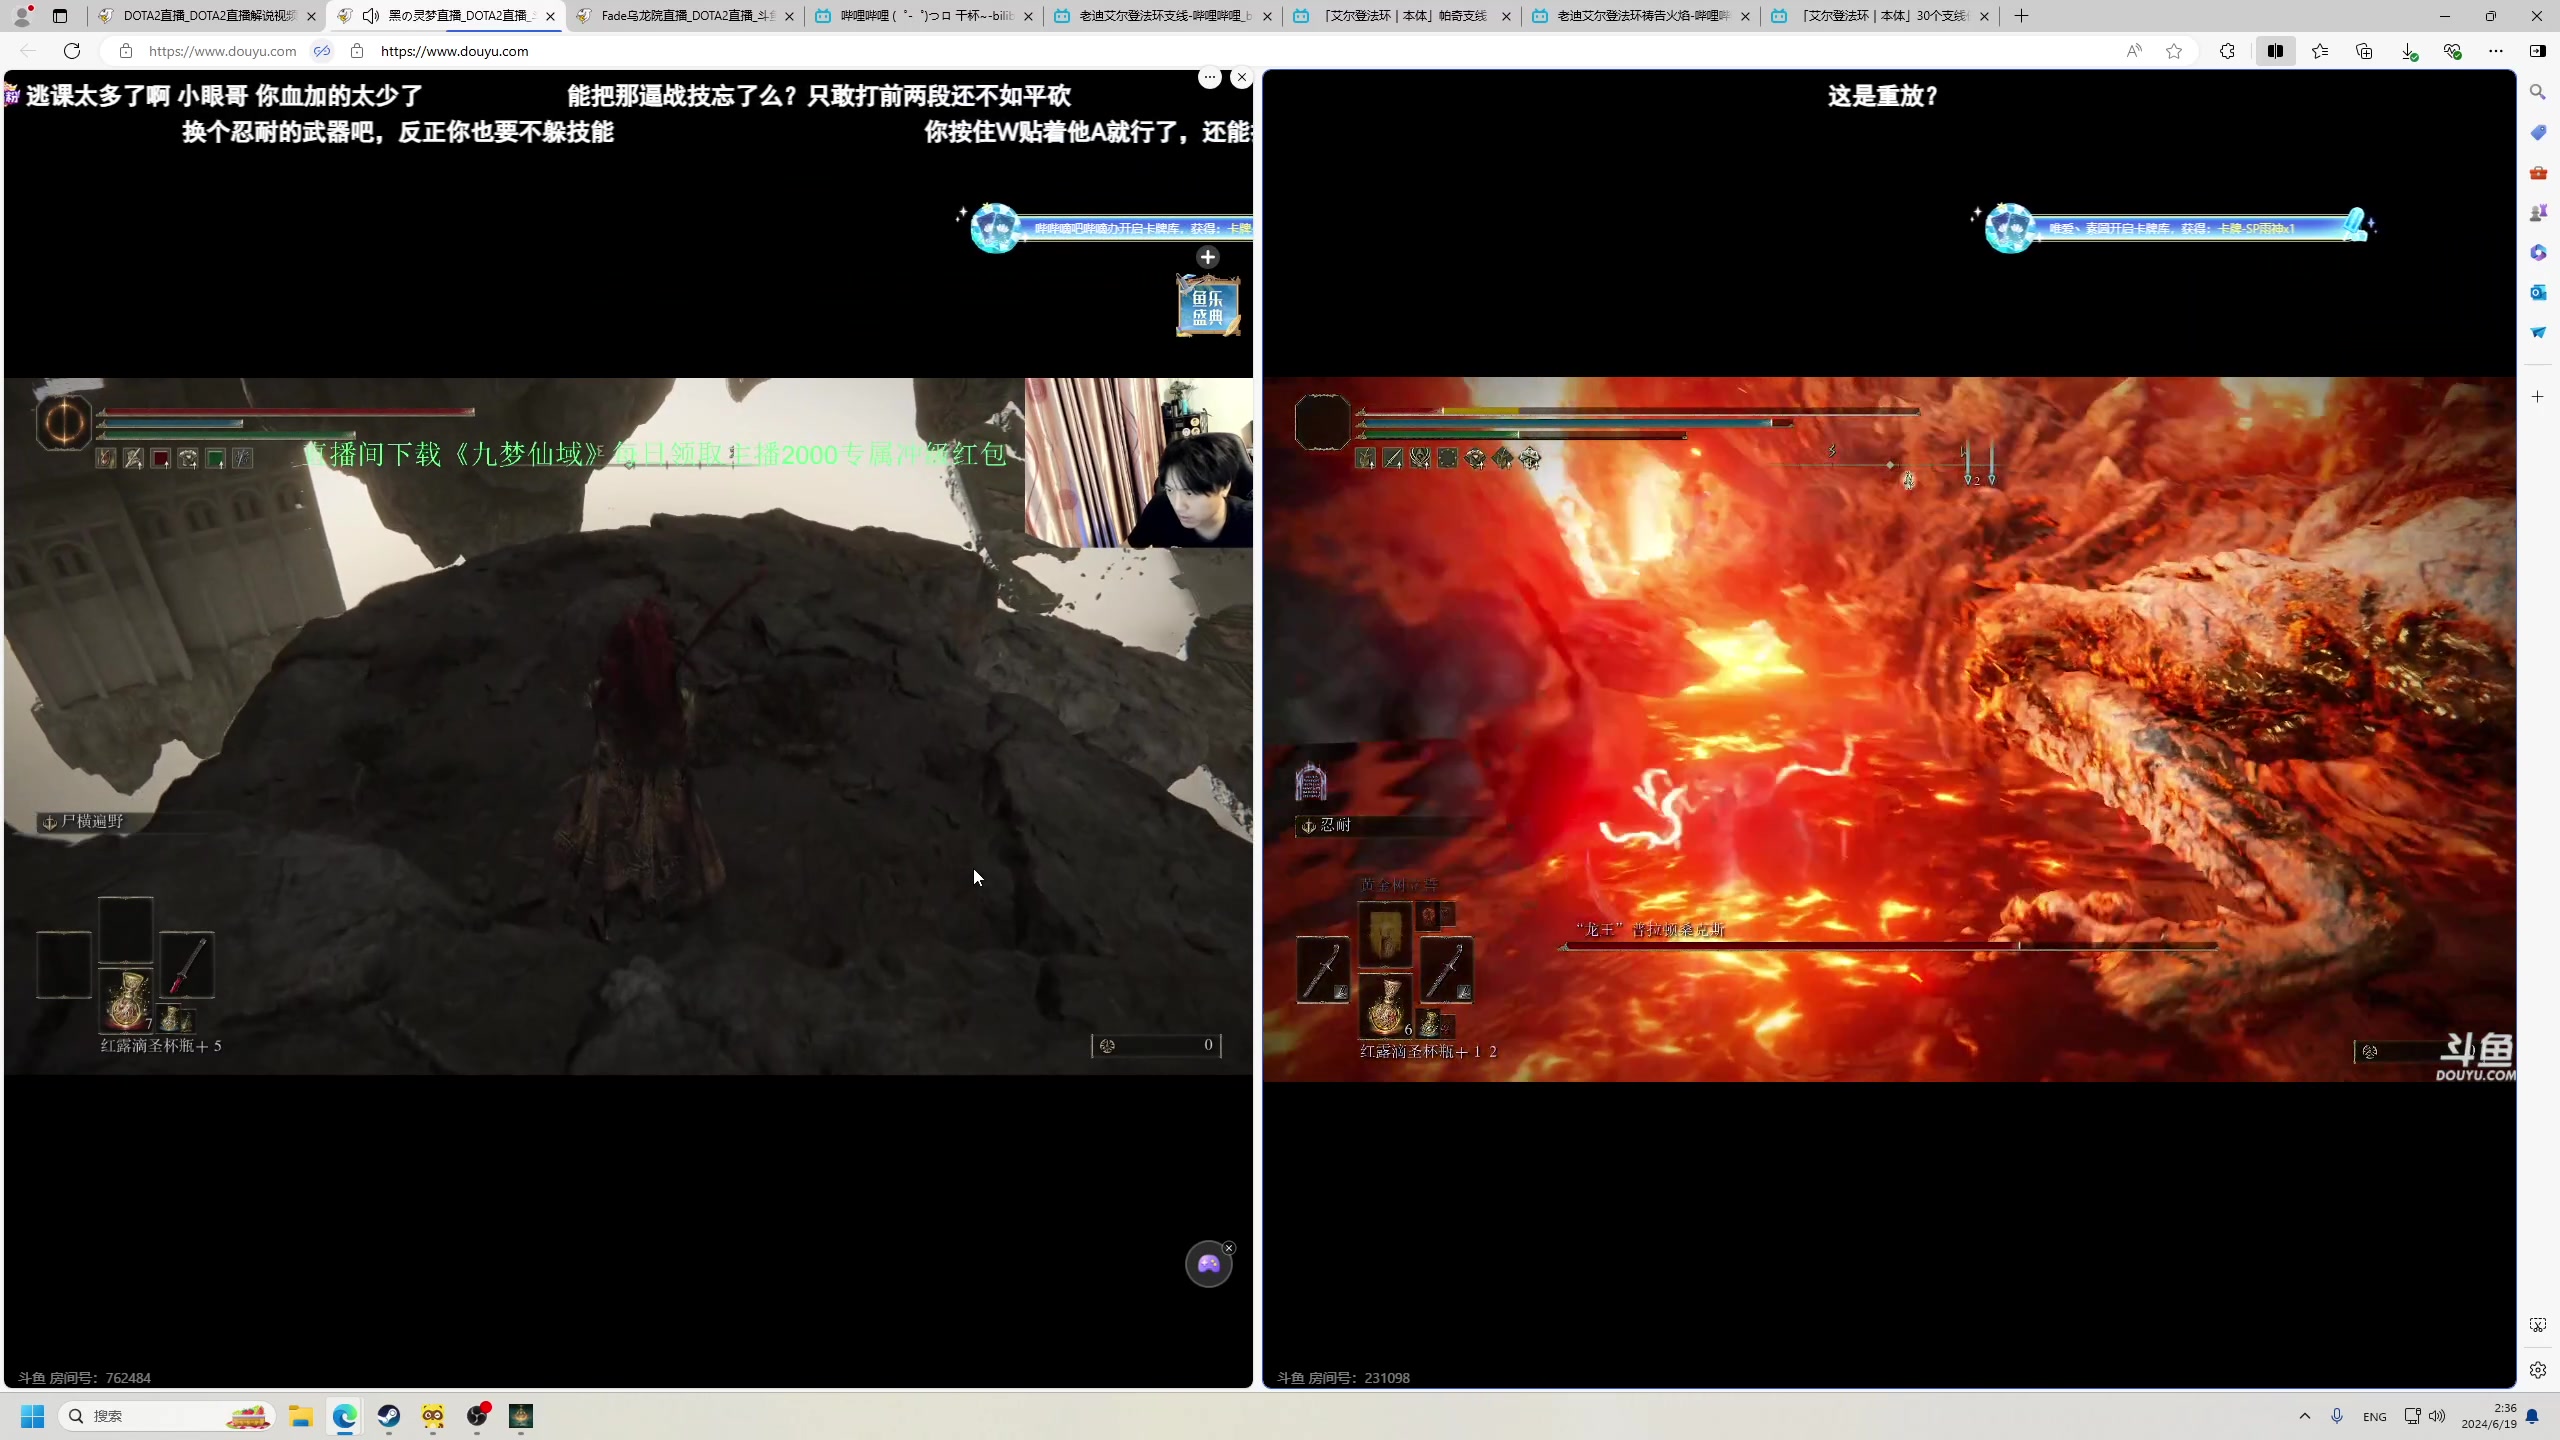Open sidebar settings gear
This screenshot has height=1440, width=2560.
click(x=2538, y=1370)
